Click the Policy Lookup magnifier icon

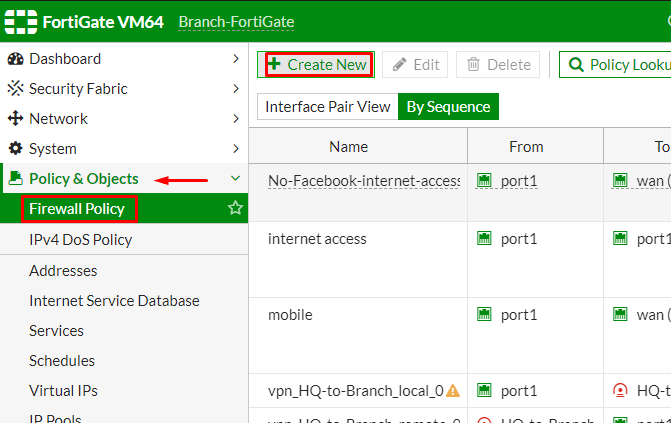click(x=576, y=65)
